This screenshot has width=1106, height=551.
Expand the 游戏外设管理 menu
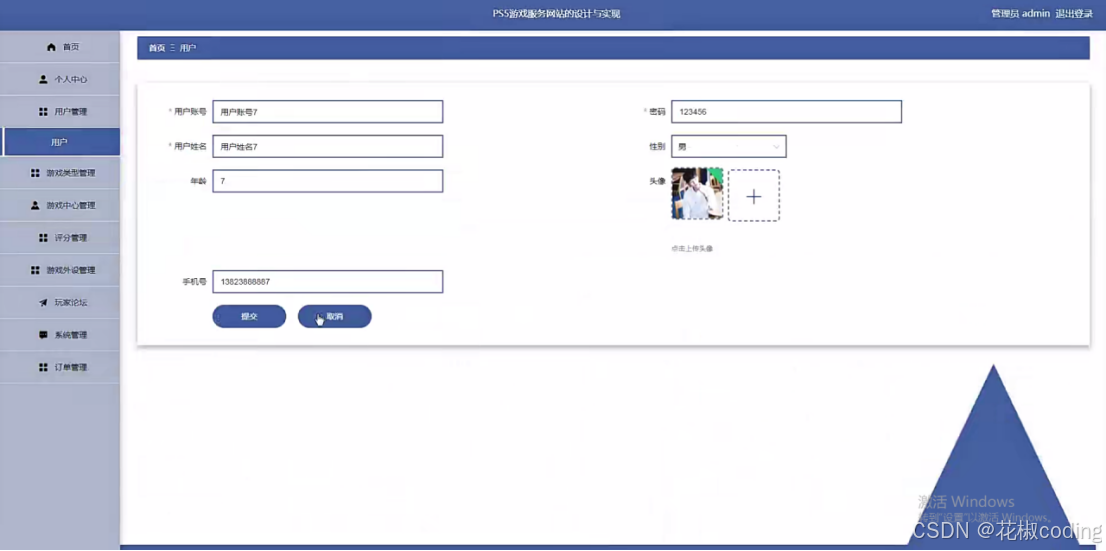(x=60, y=270)
